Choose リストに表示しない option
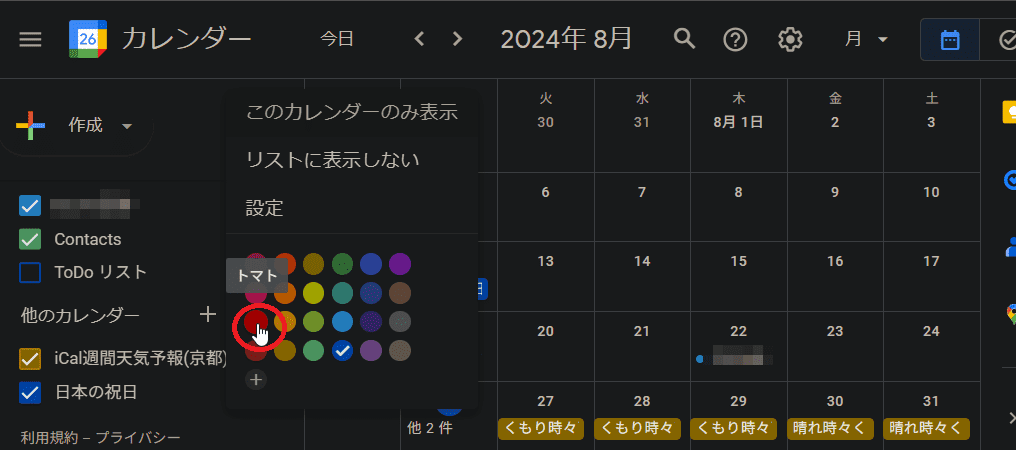Screen dimensions: 1016x450 (x=332, y=160)
